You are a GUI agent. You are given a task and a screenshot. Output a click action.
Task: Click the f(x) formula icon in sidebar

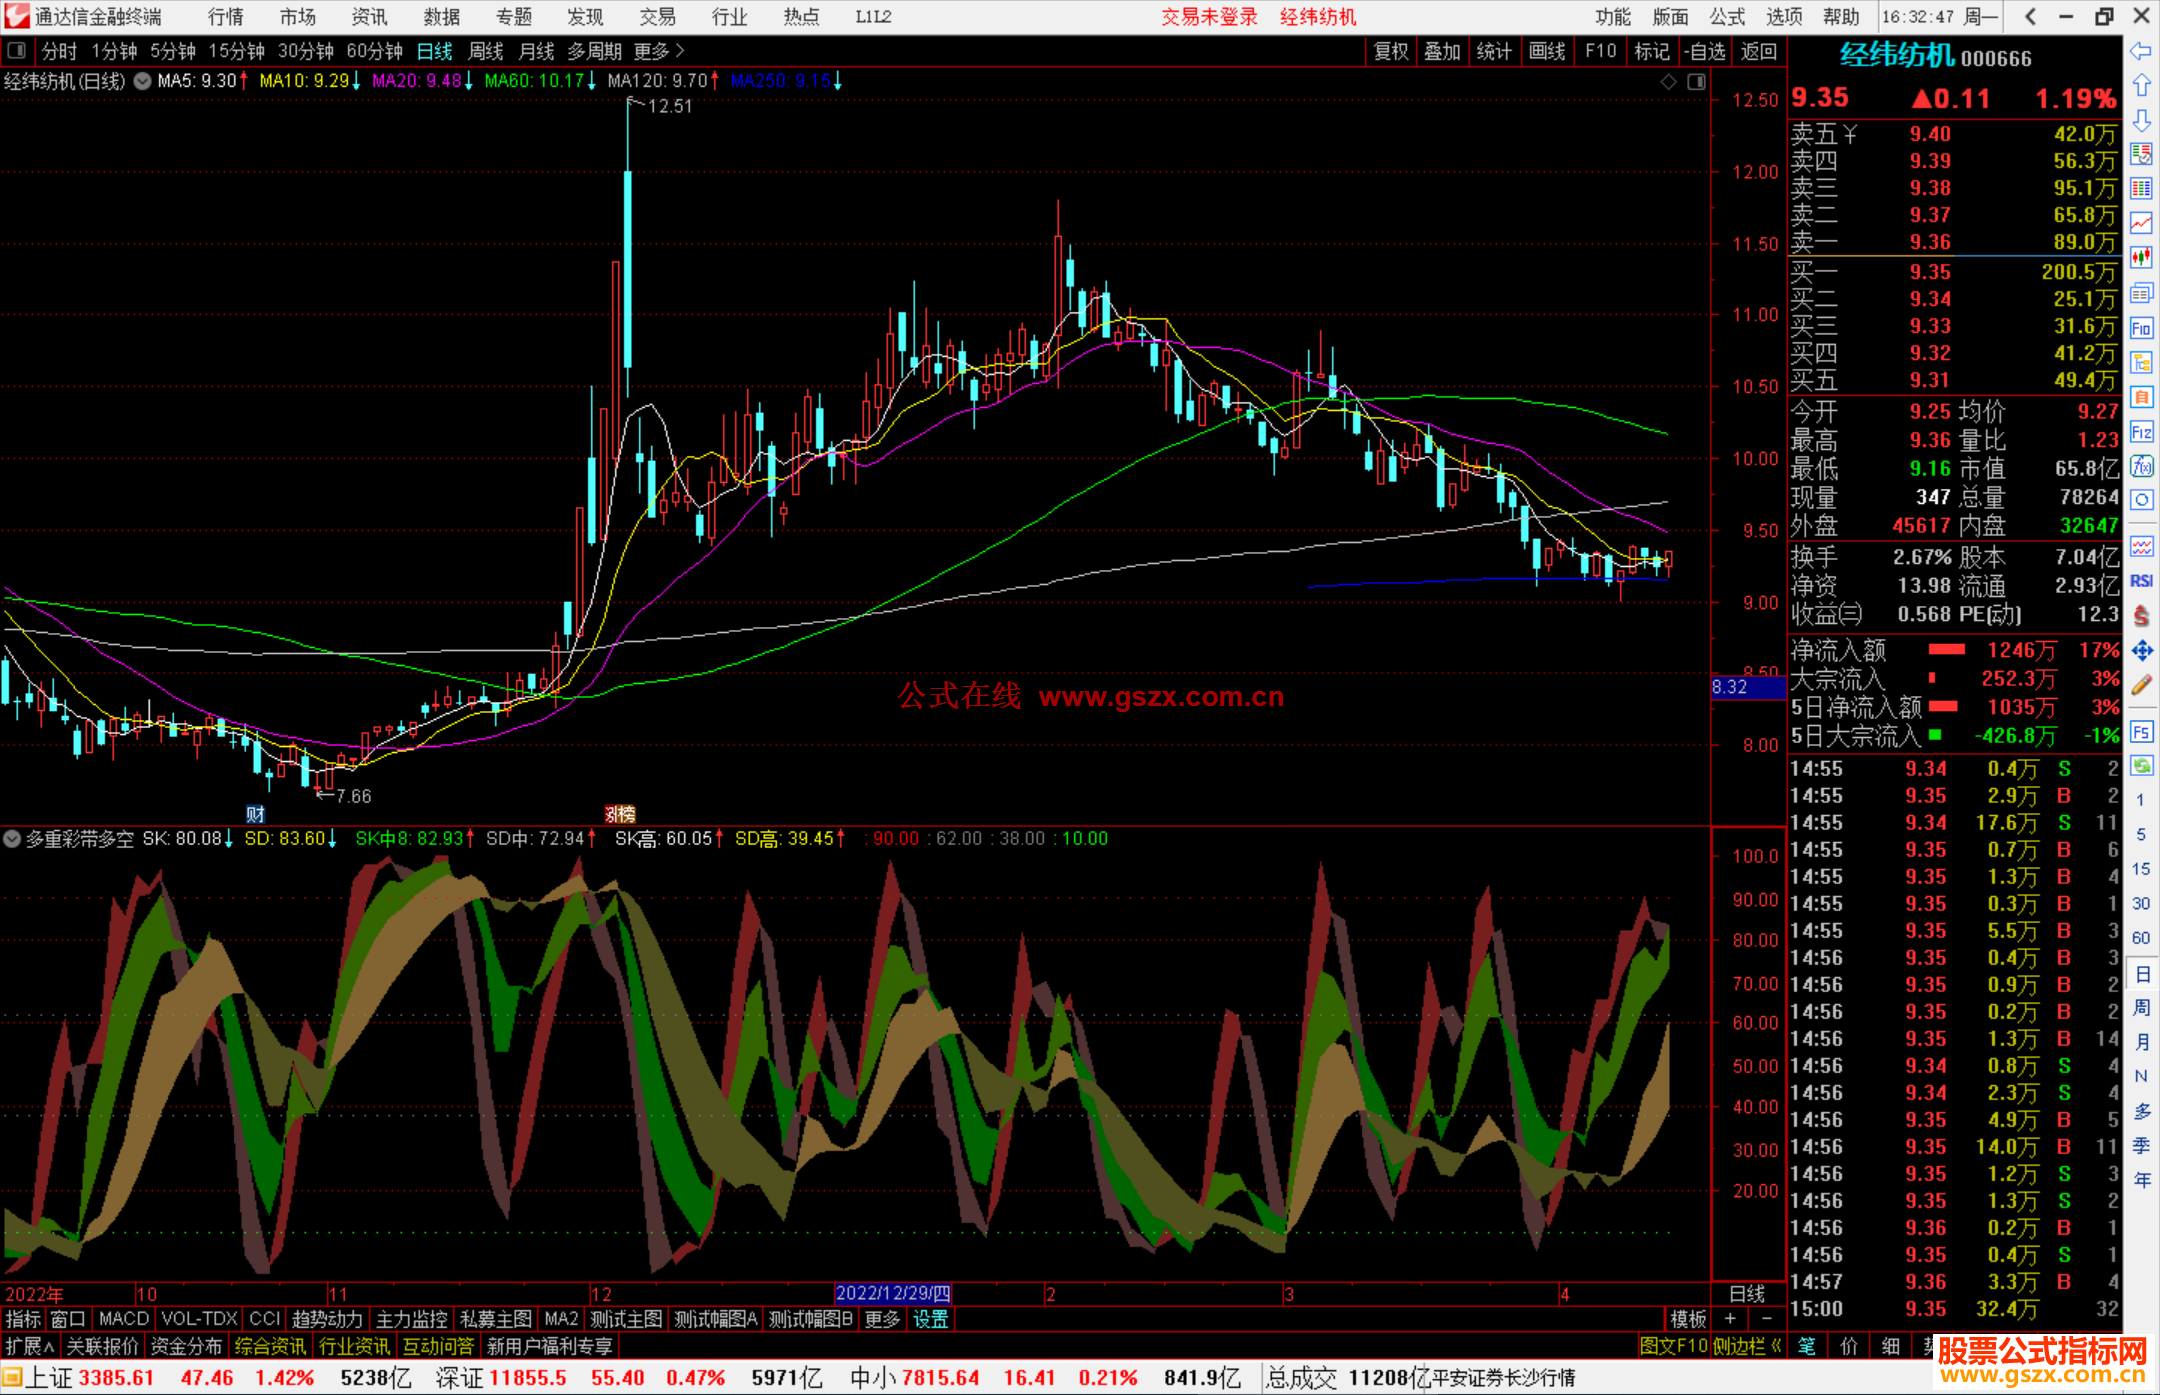click(2141, 466)
